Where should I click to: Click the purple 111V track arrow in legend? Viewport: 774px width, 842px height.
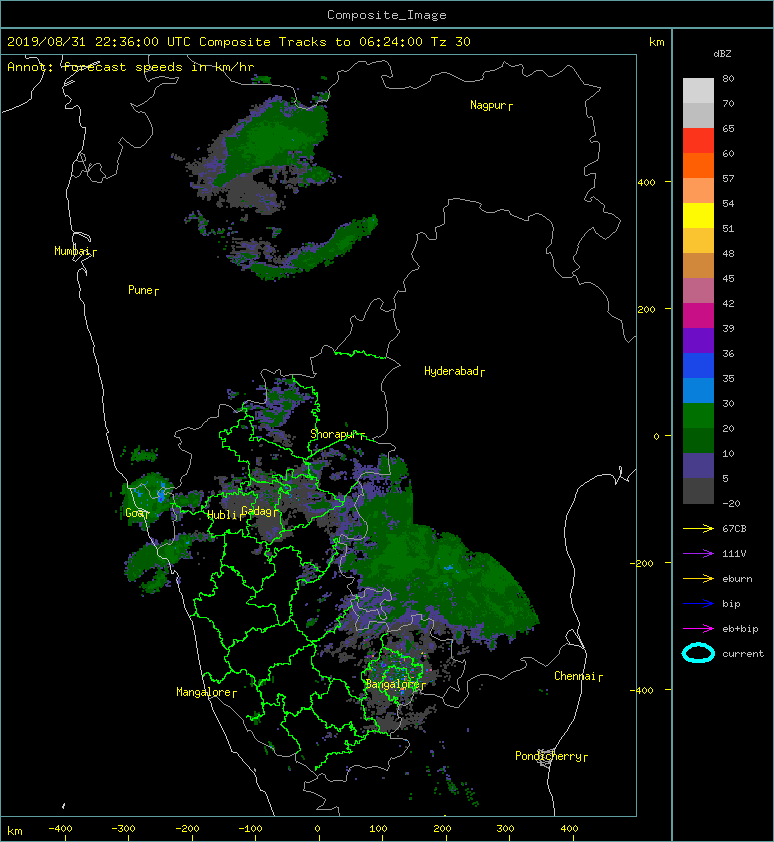(x=698, y=554)
